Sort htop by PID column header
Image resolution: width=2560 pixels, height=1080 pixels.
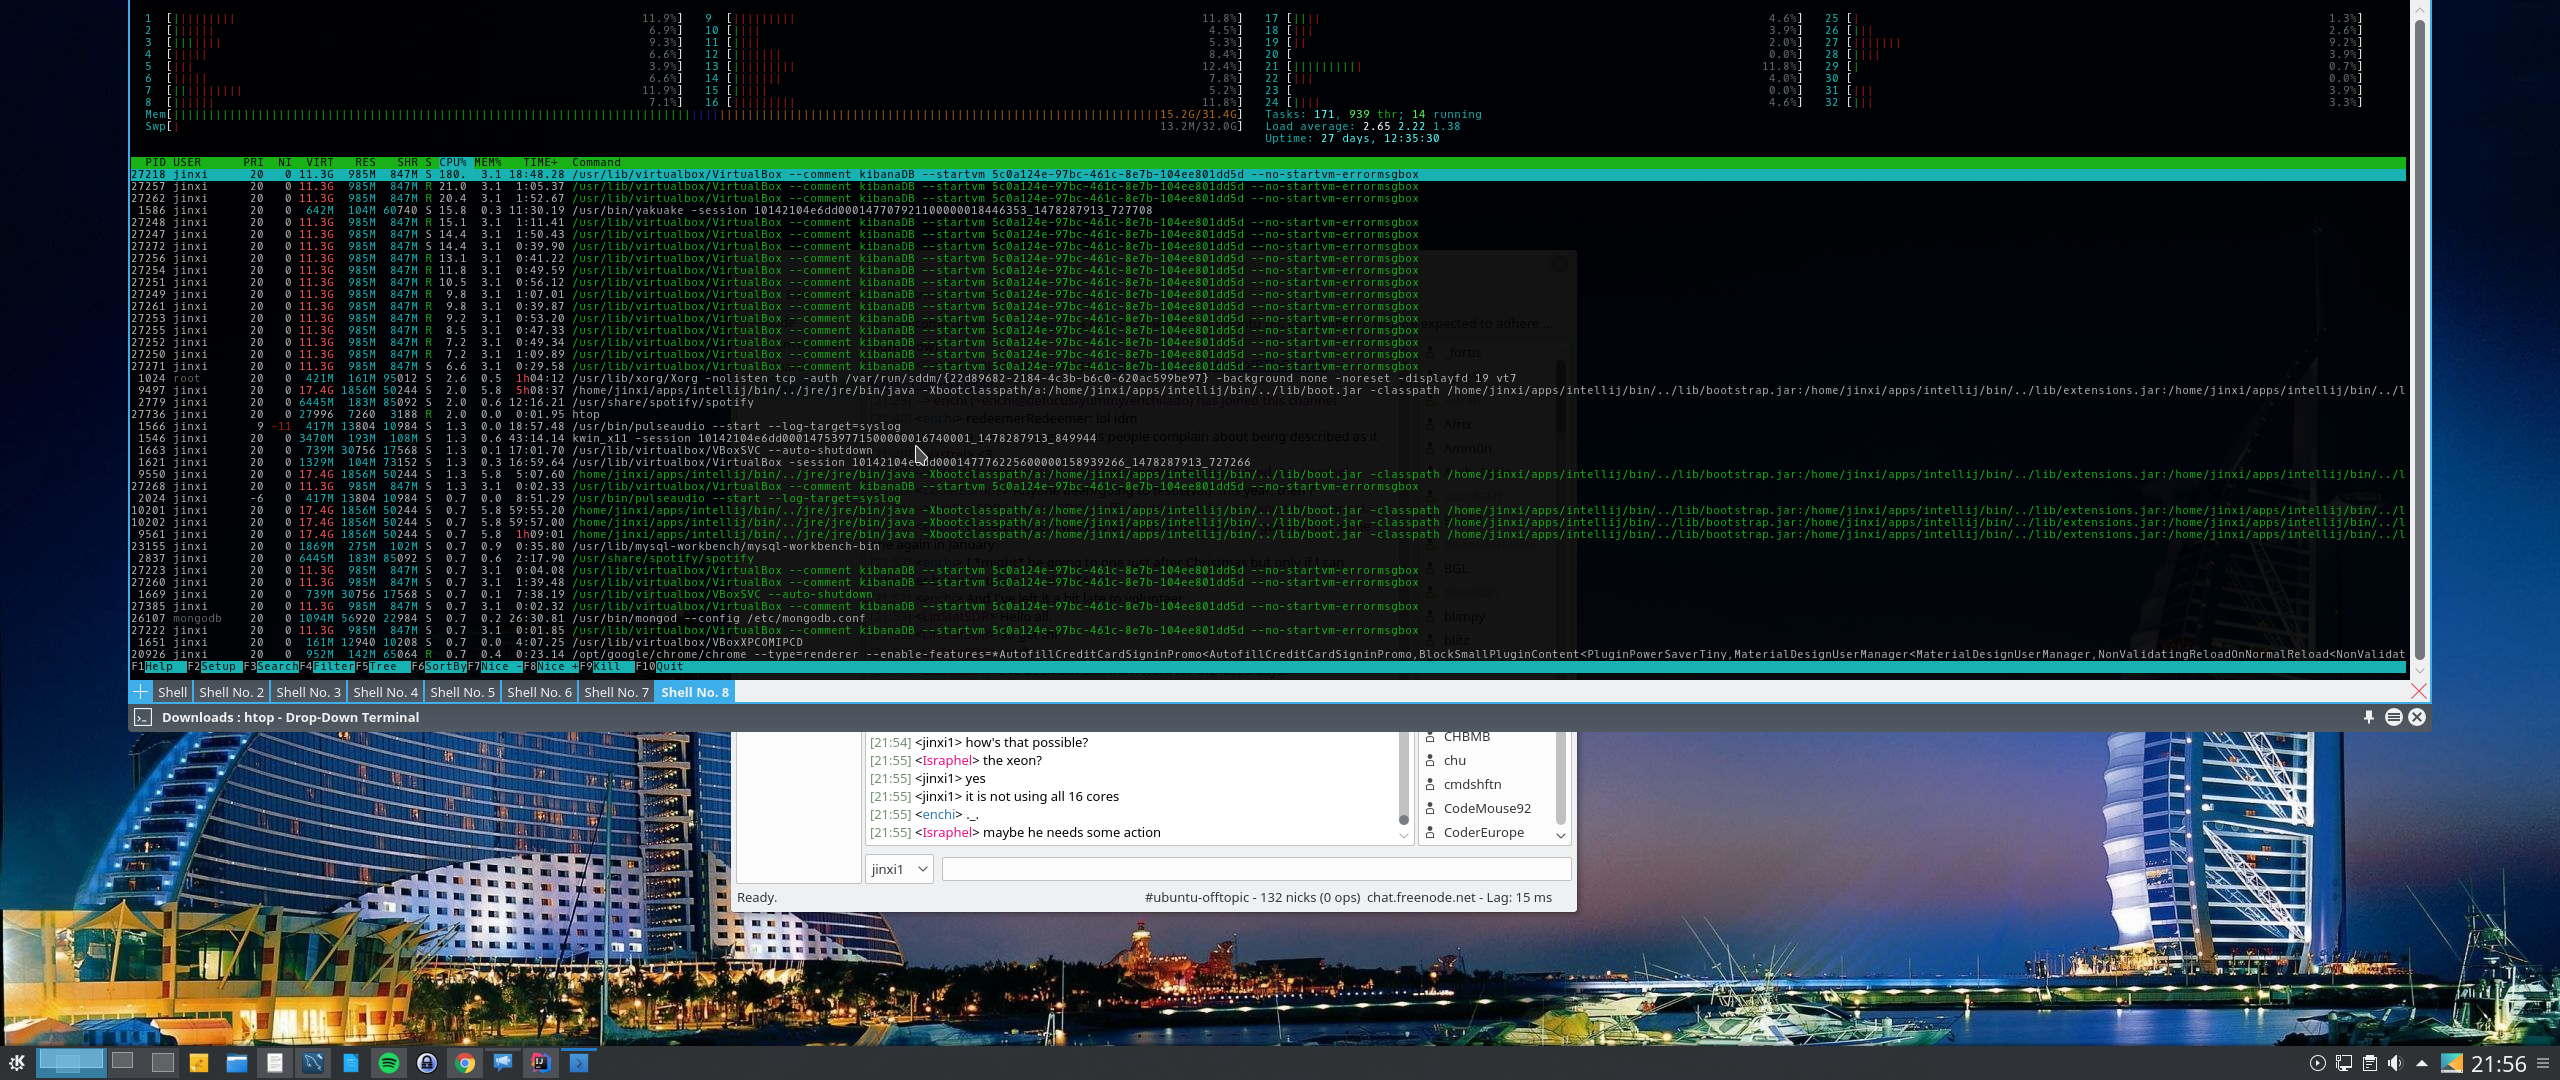click(x=155, y=162)
